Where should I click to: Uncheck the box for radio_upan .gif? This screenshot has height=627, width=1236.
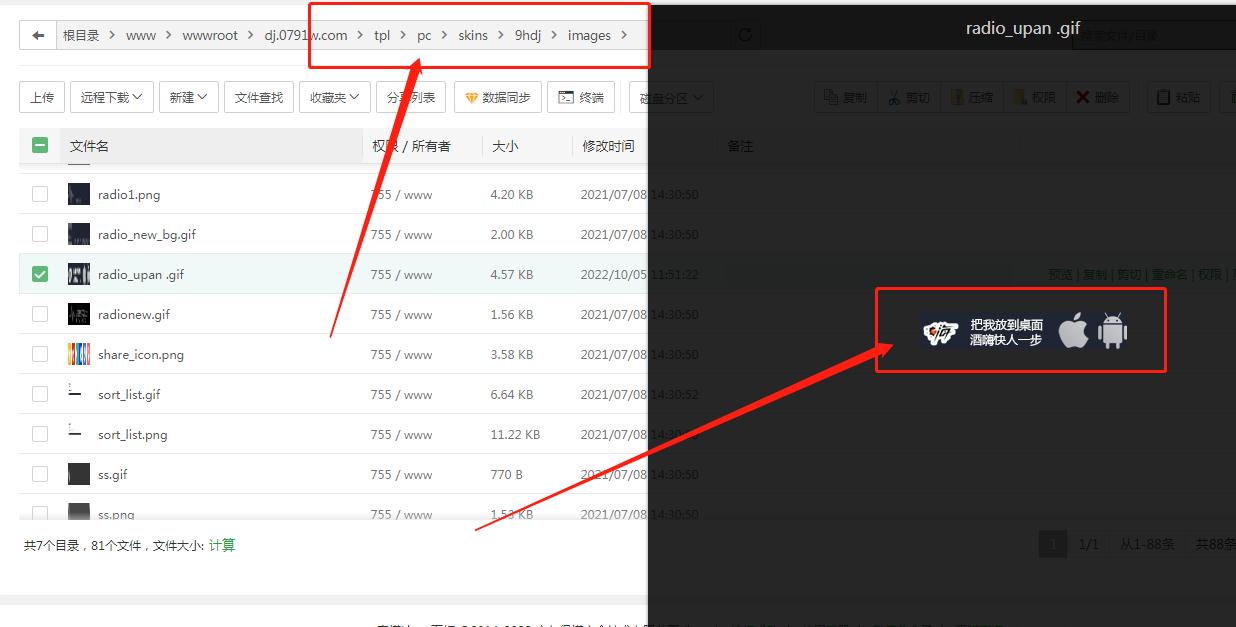tap(40, 274)
